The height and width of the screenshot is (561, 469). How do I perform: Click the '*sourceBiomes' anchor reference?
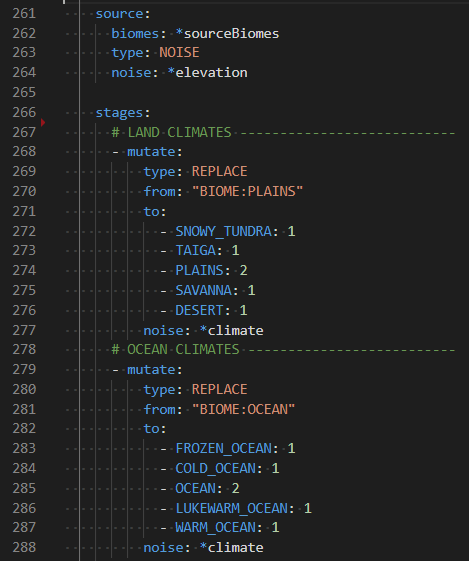(x=227, y=34)
